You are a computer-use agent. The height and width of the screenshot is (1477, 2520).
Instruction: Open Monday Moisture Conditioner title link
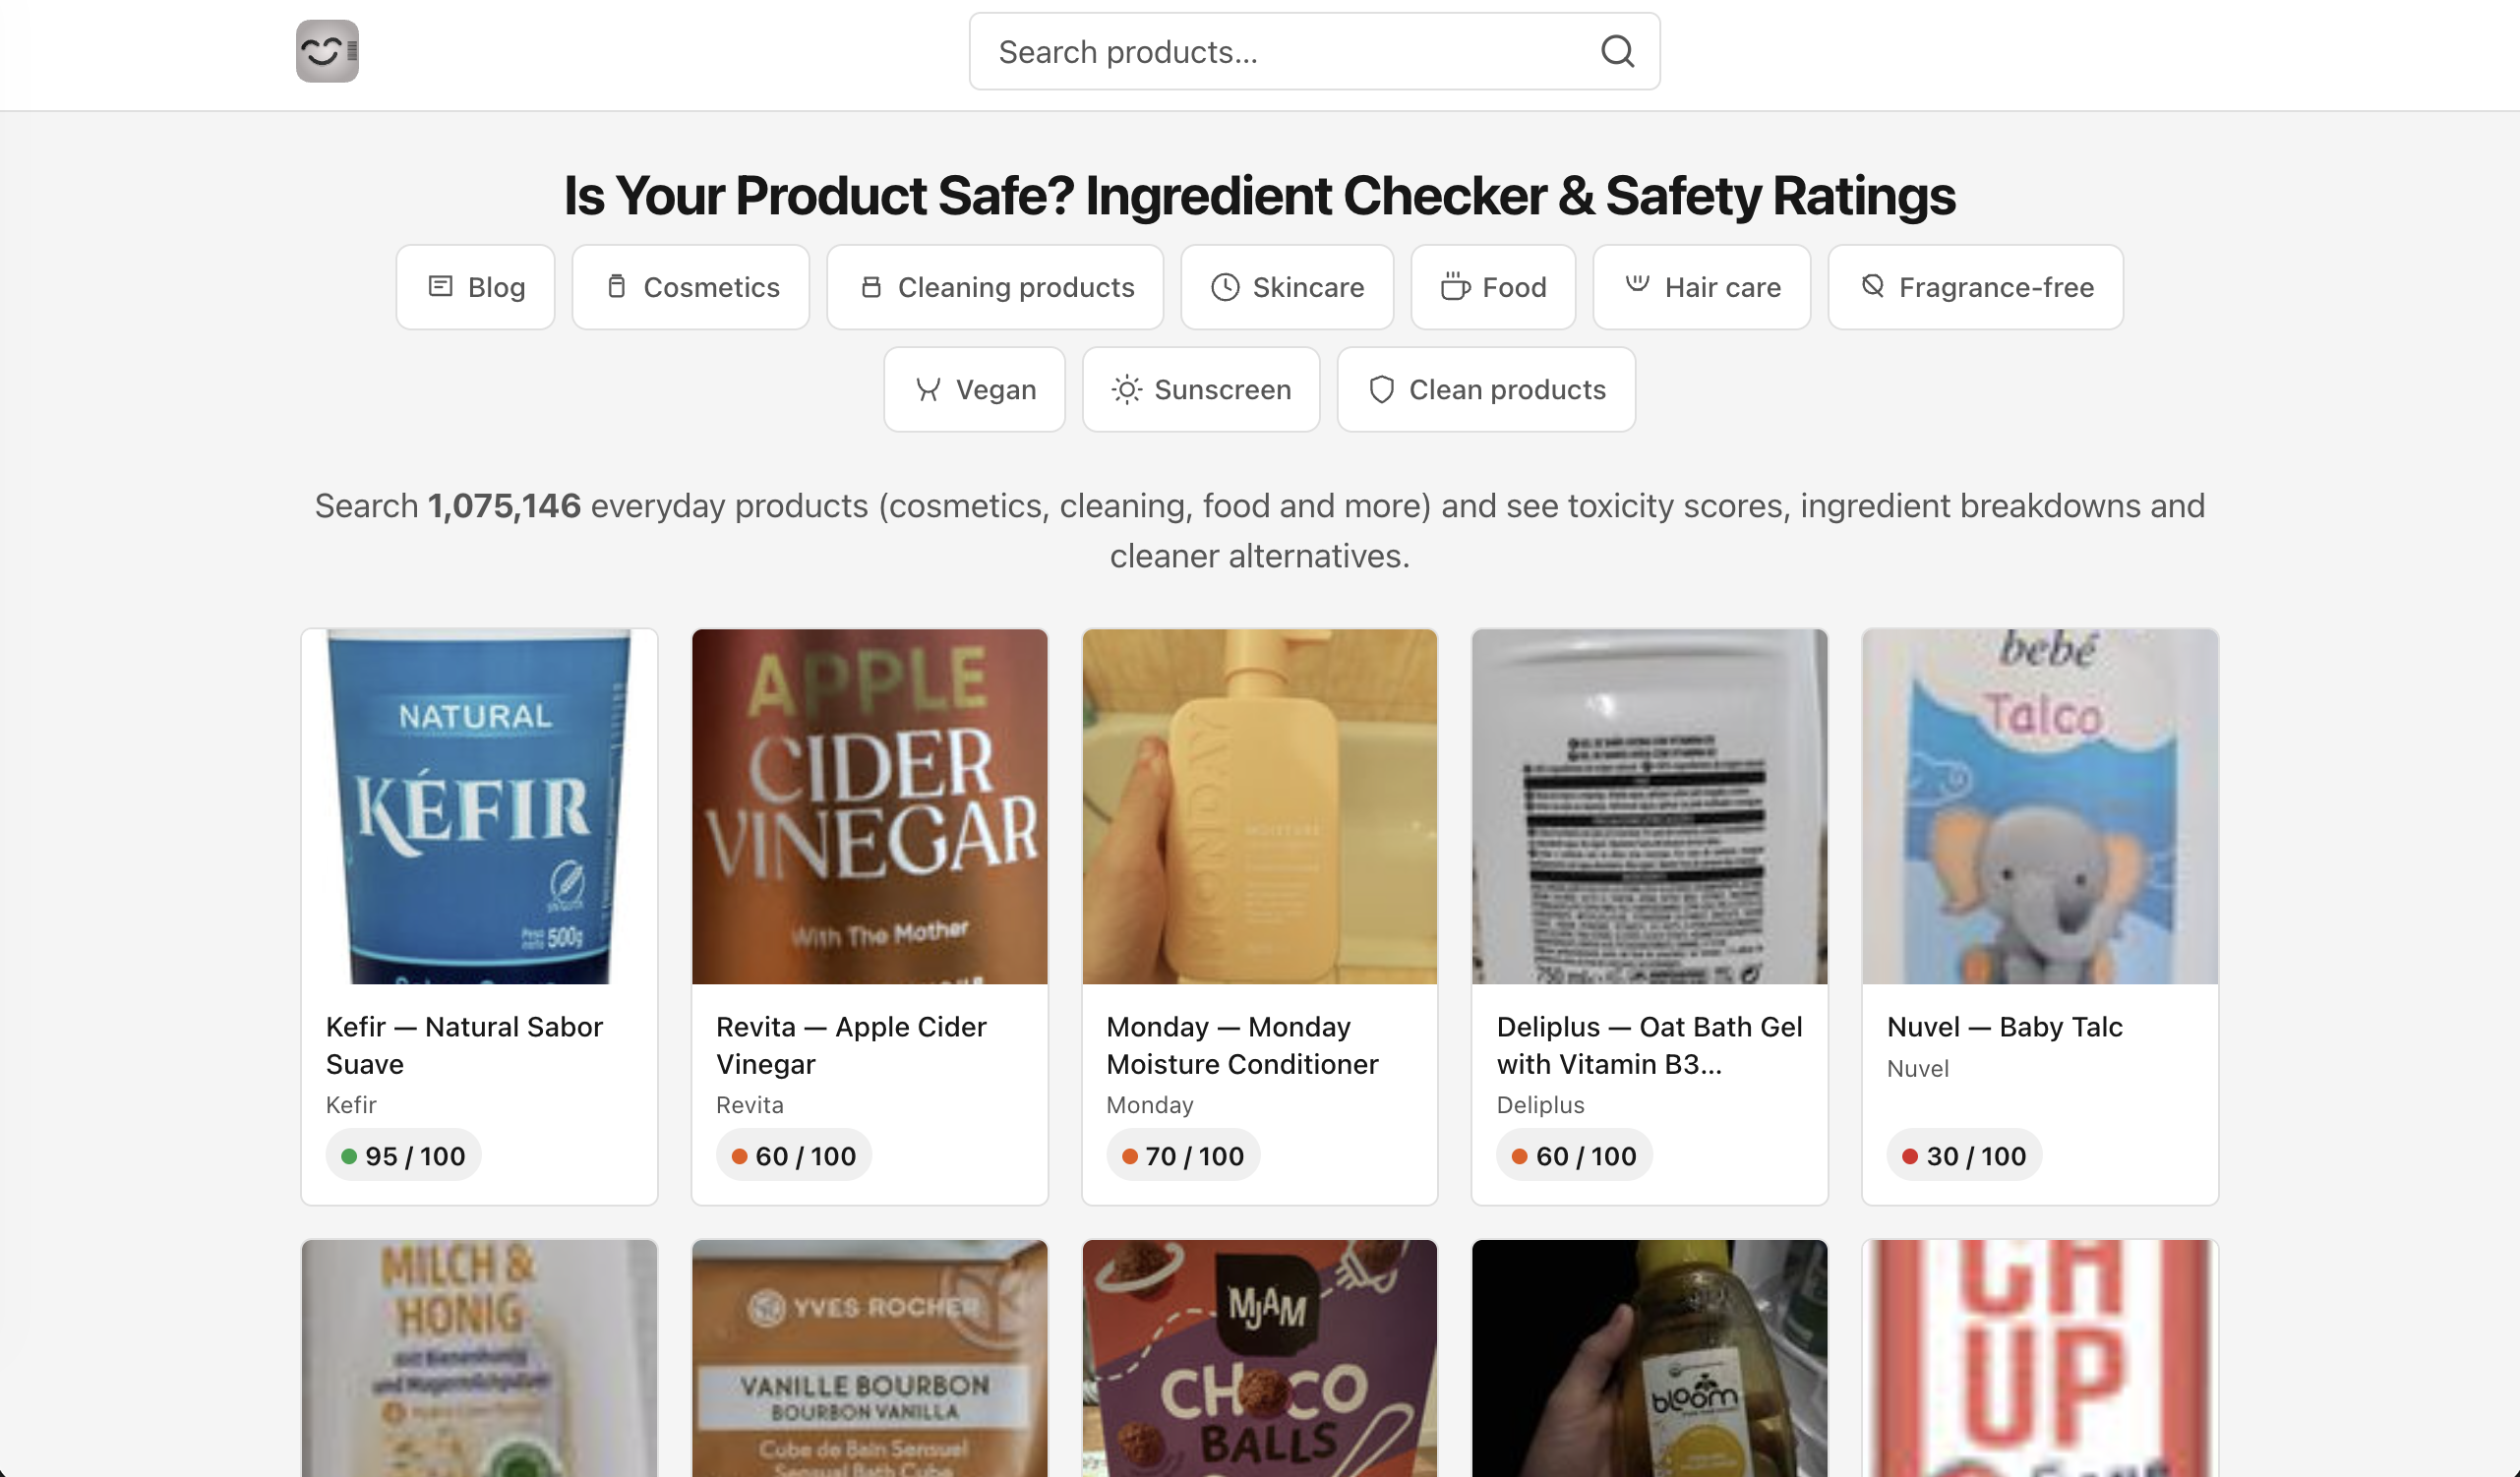tap(1242, 1045)
